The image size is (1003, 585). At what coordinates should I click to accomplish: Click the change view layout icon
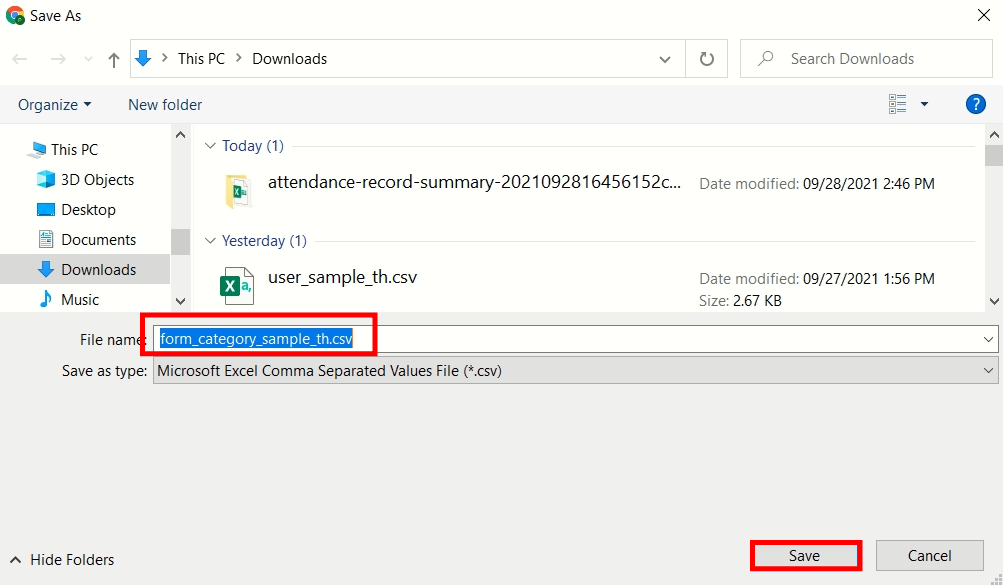(898, 104)
